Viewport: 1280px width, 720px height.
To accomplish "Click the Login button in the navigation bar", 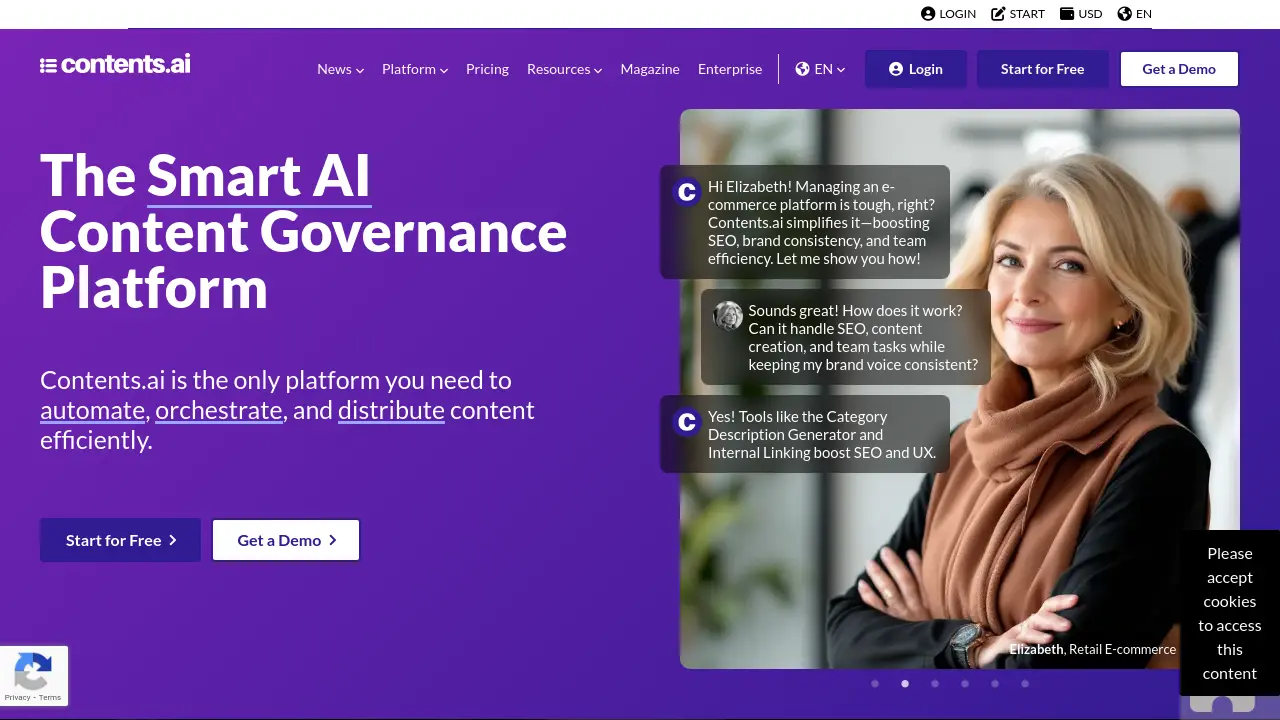I will (x=916, y=69).
